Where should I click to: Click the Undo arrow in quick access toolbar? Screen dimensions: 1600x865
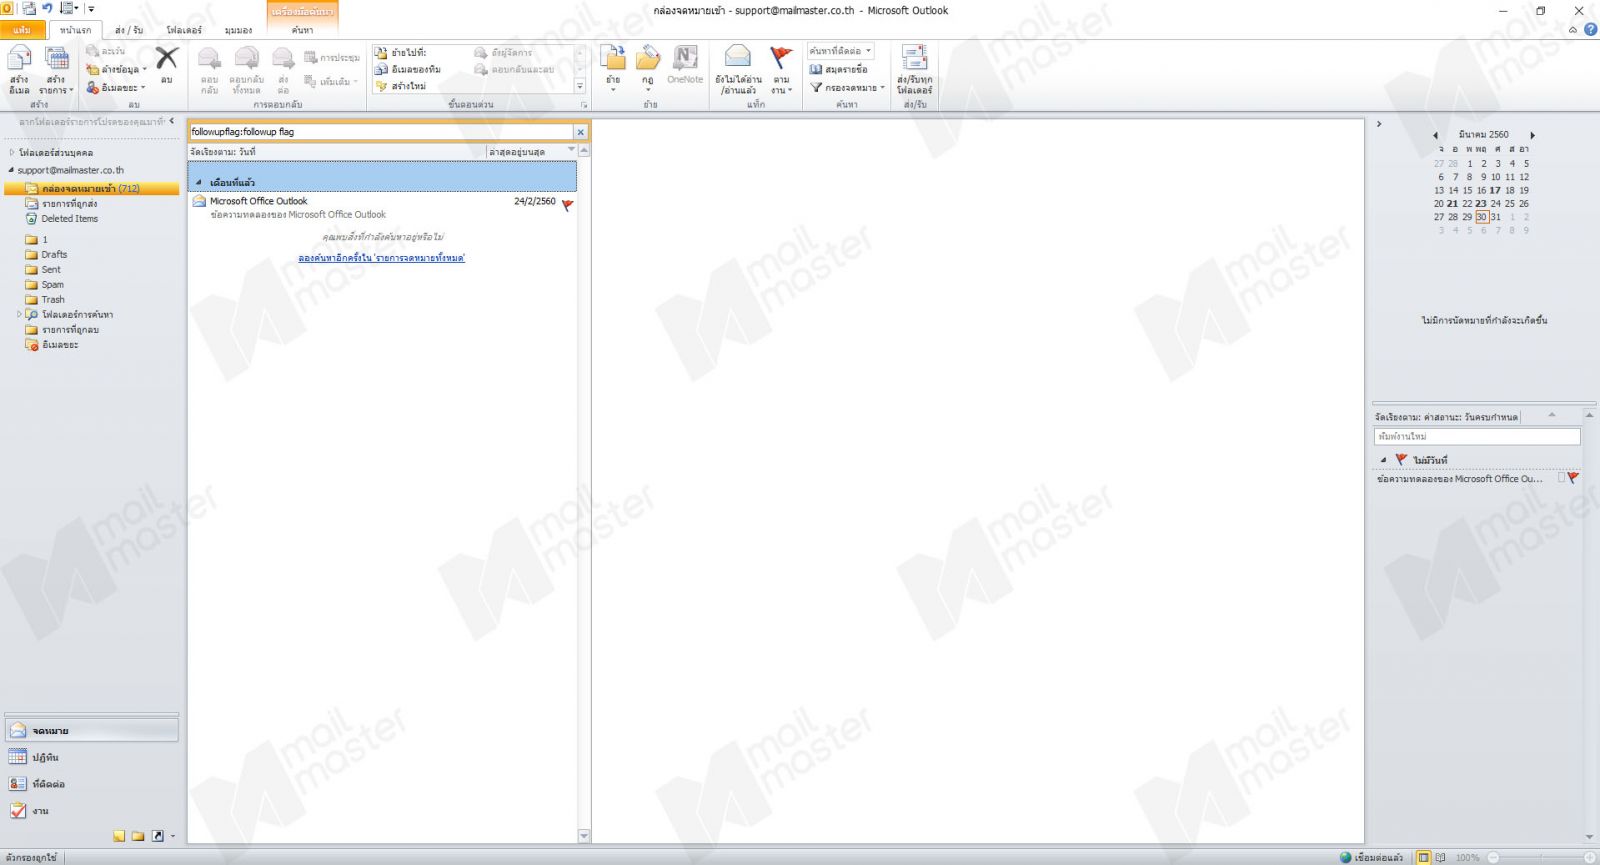click(x=46, y=8)
